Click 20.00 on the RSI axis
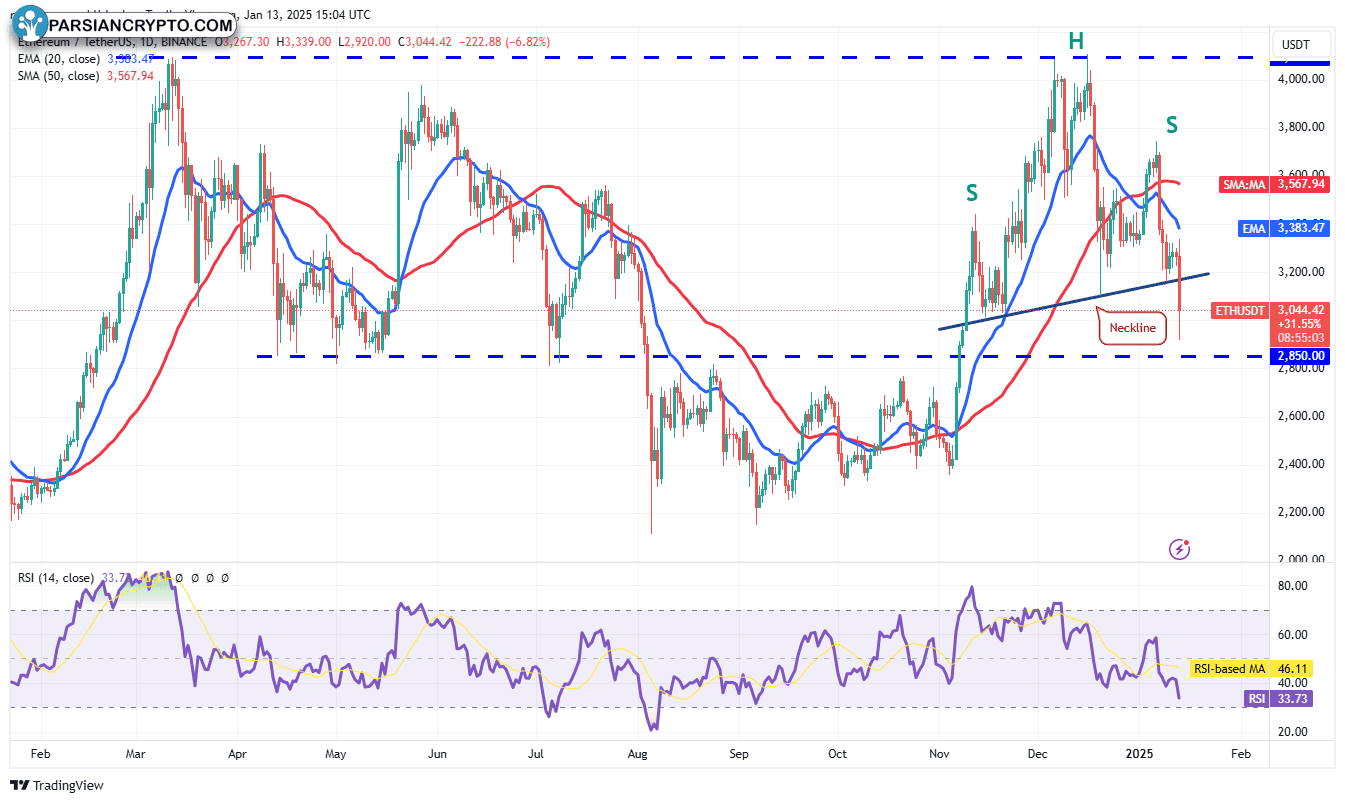The height and width of the screenshot is (803, 1345). point(1293,732)
